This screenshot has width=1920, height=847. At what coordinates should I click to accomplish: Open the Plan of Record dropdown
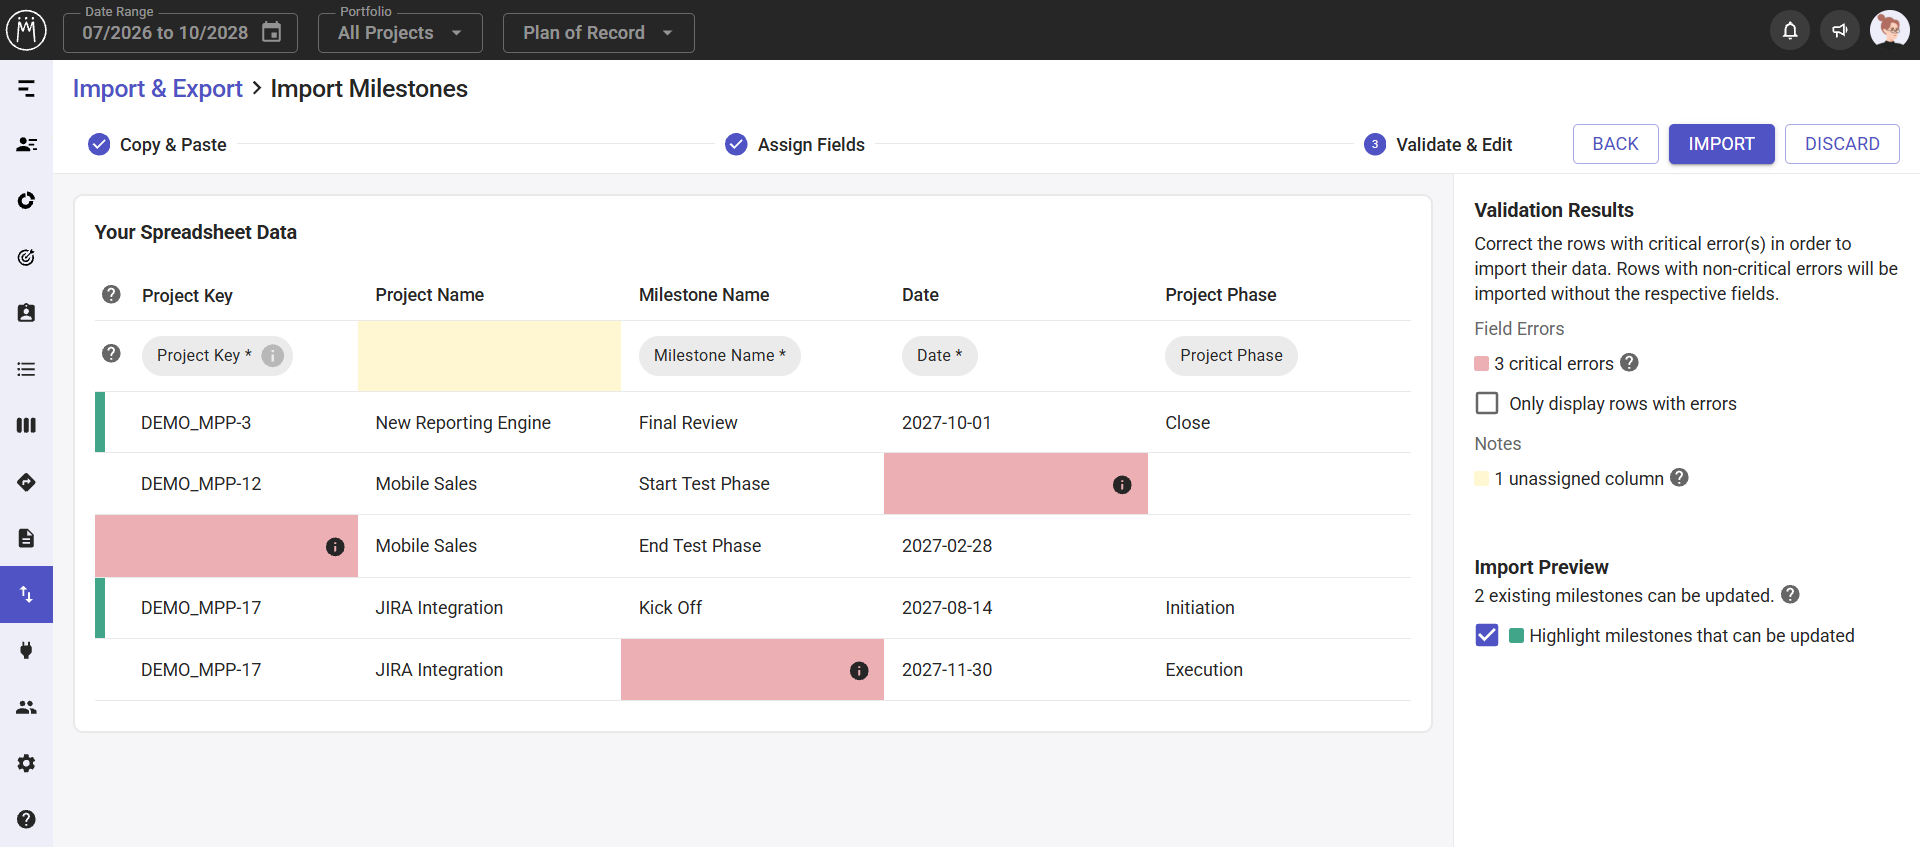598,33
